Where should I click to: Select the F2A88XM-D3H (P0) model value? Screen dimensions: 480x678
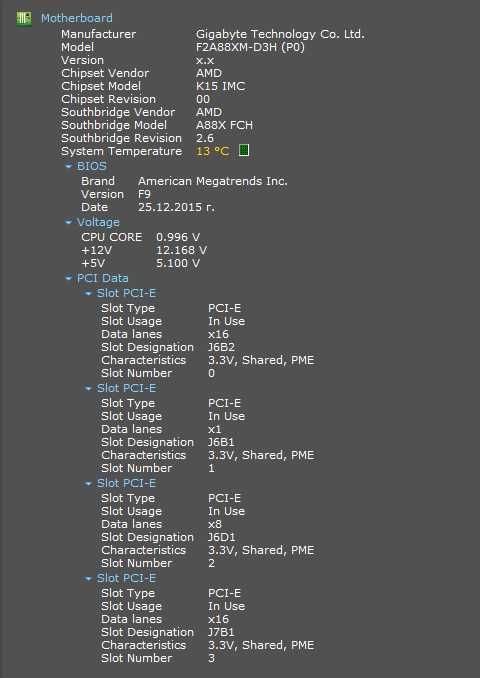click(x=250, y=47)
